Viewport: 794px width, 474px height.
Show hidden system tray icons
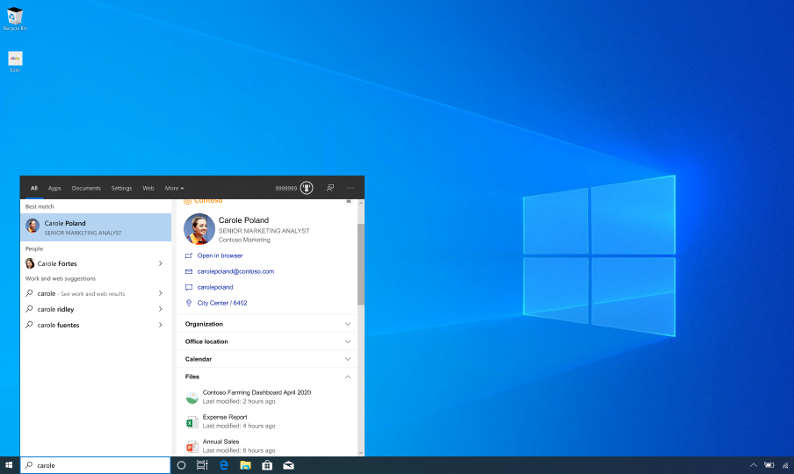(753, 465)
